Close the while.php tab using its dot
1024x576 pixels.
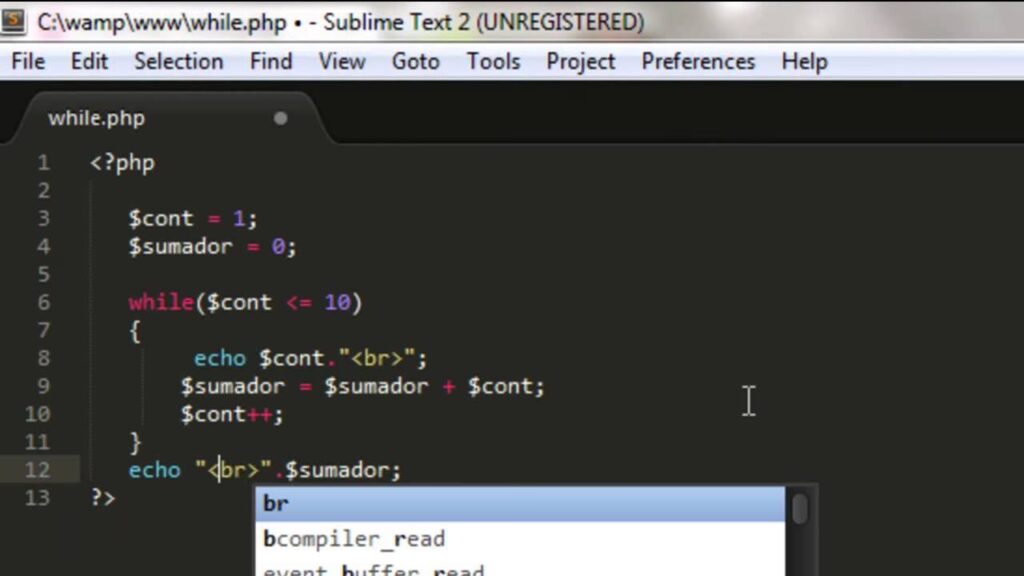[280, 118]
